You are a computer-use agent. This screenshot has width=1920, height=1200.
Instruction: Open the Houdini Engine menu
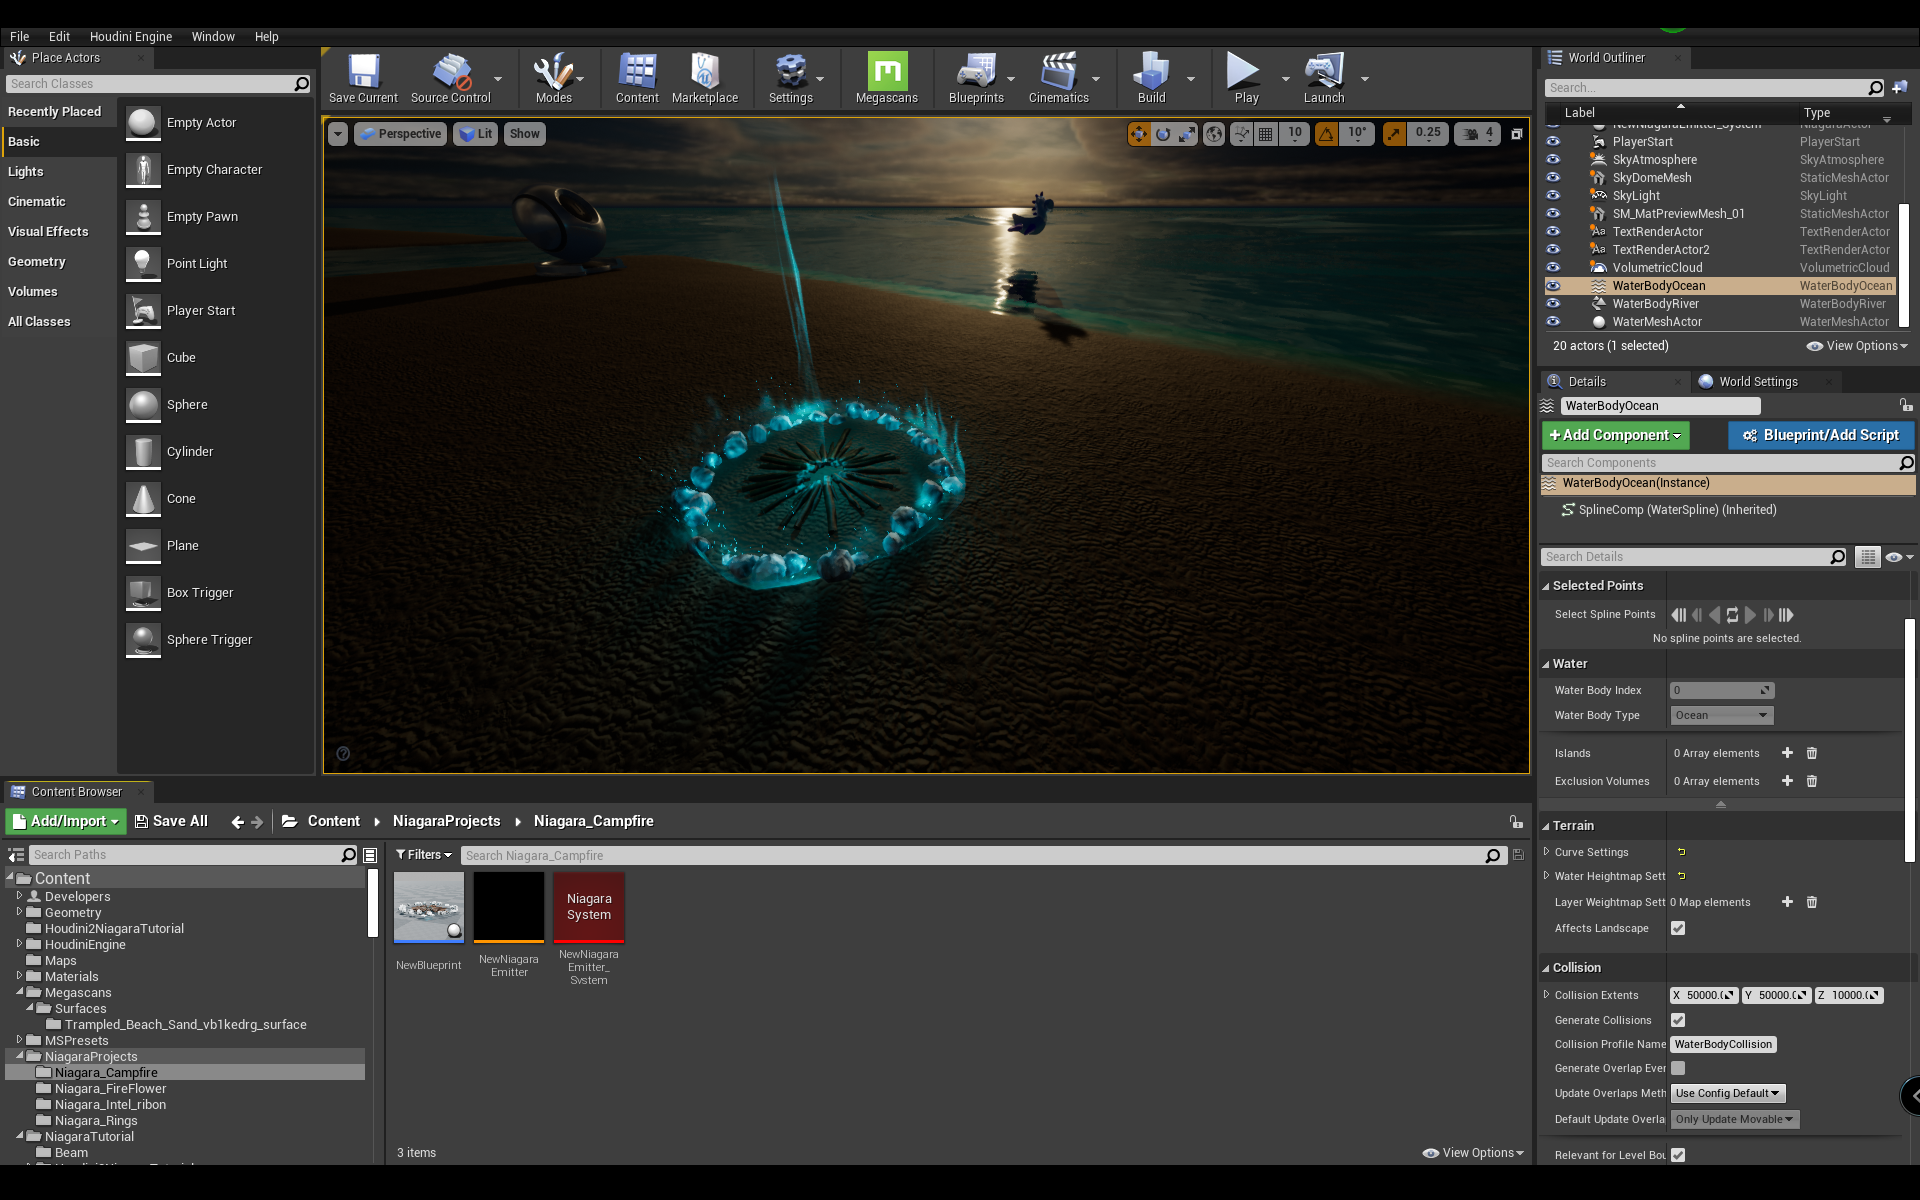coord(130,36)
